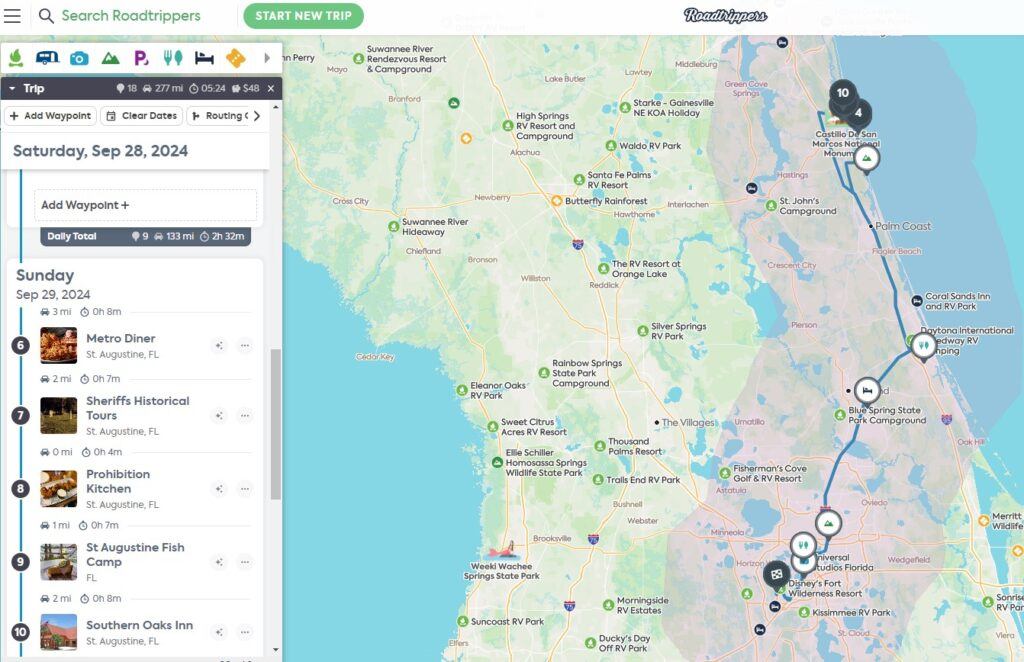Open more options for Prohibition Kitchen
The image size is (1024, 662).
point(245,489)
